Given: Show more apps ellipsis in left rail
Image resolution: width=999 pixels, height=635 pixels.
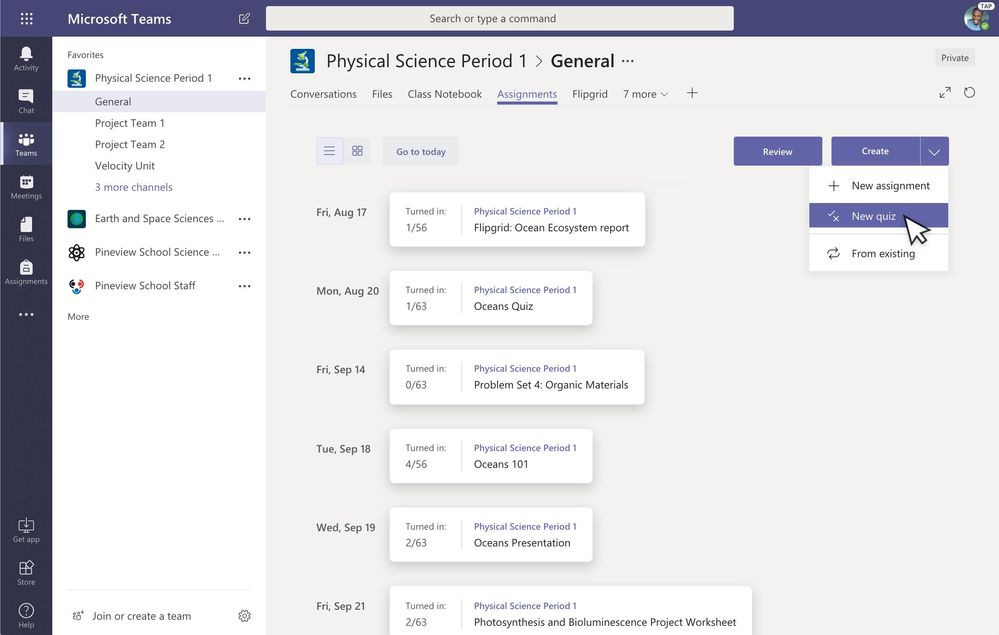Looking at the screenshot, I should (26, 314).
